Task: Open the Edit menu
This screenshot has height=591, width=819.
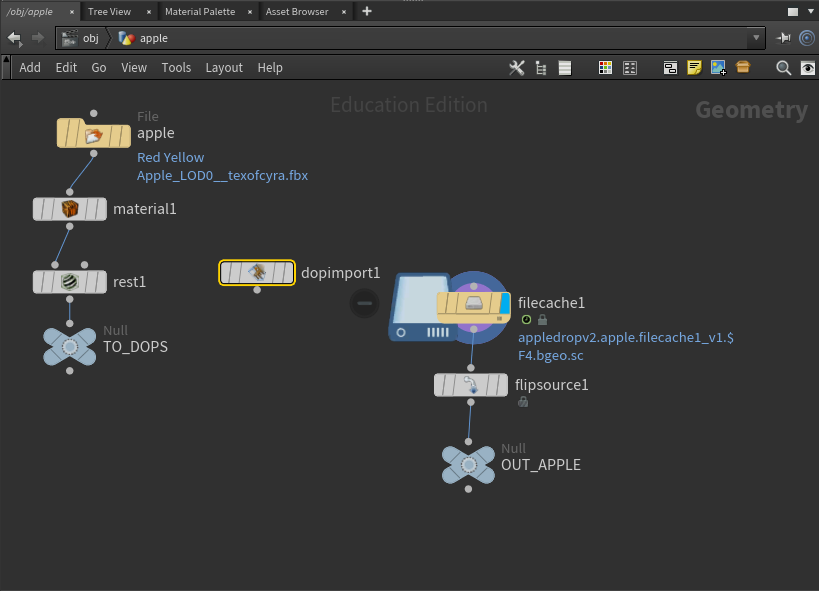Action: click(66, 67)
